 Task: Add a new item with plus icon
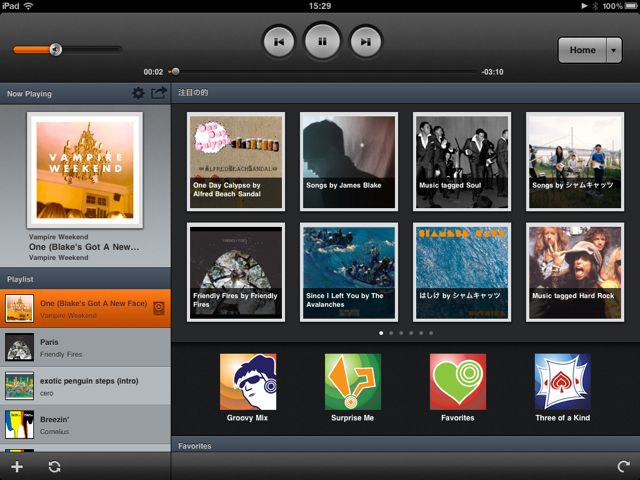17,467
